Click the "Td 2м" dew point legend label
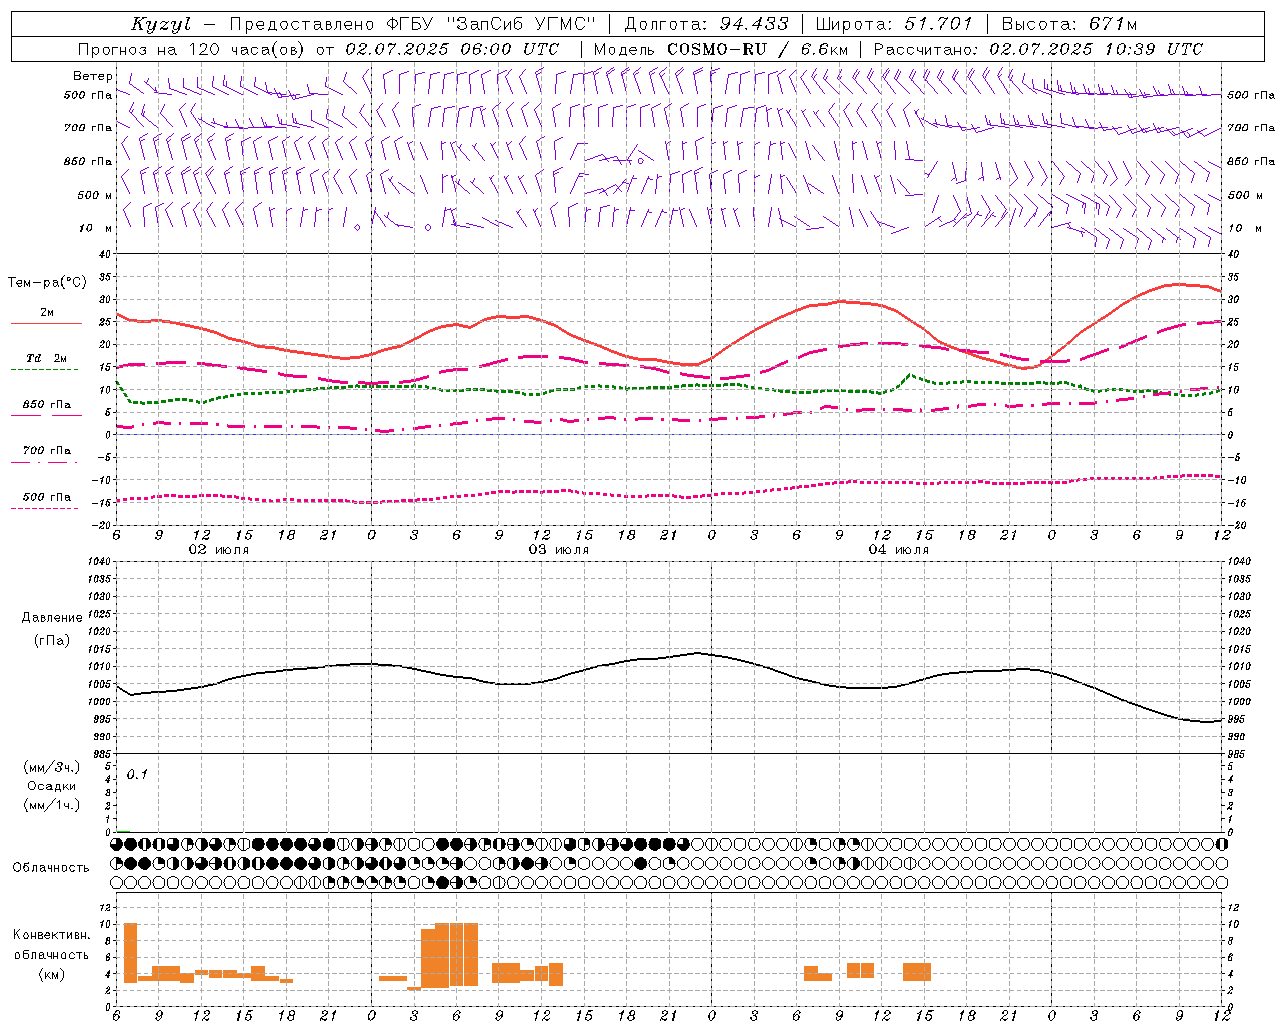The width and height of the screenshot is (1280, 1024). coord(46,358)
